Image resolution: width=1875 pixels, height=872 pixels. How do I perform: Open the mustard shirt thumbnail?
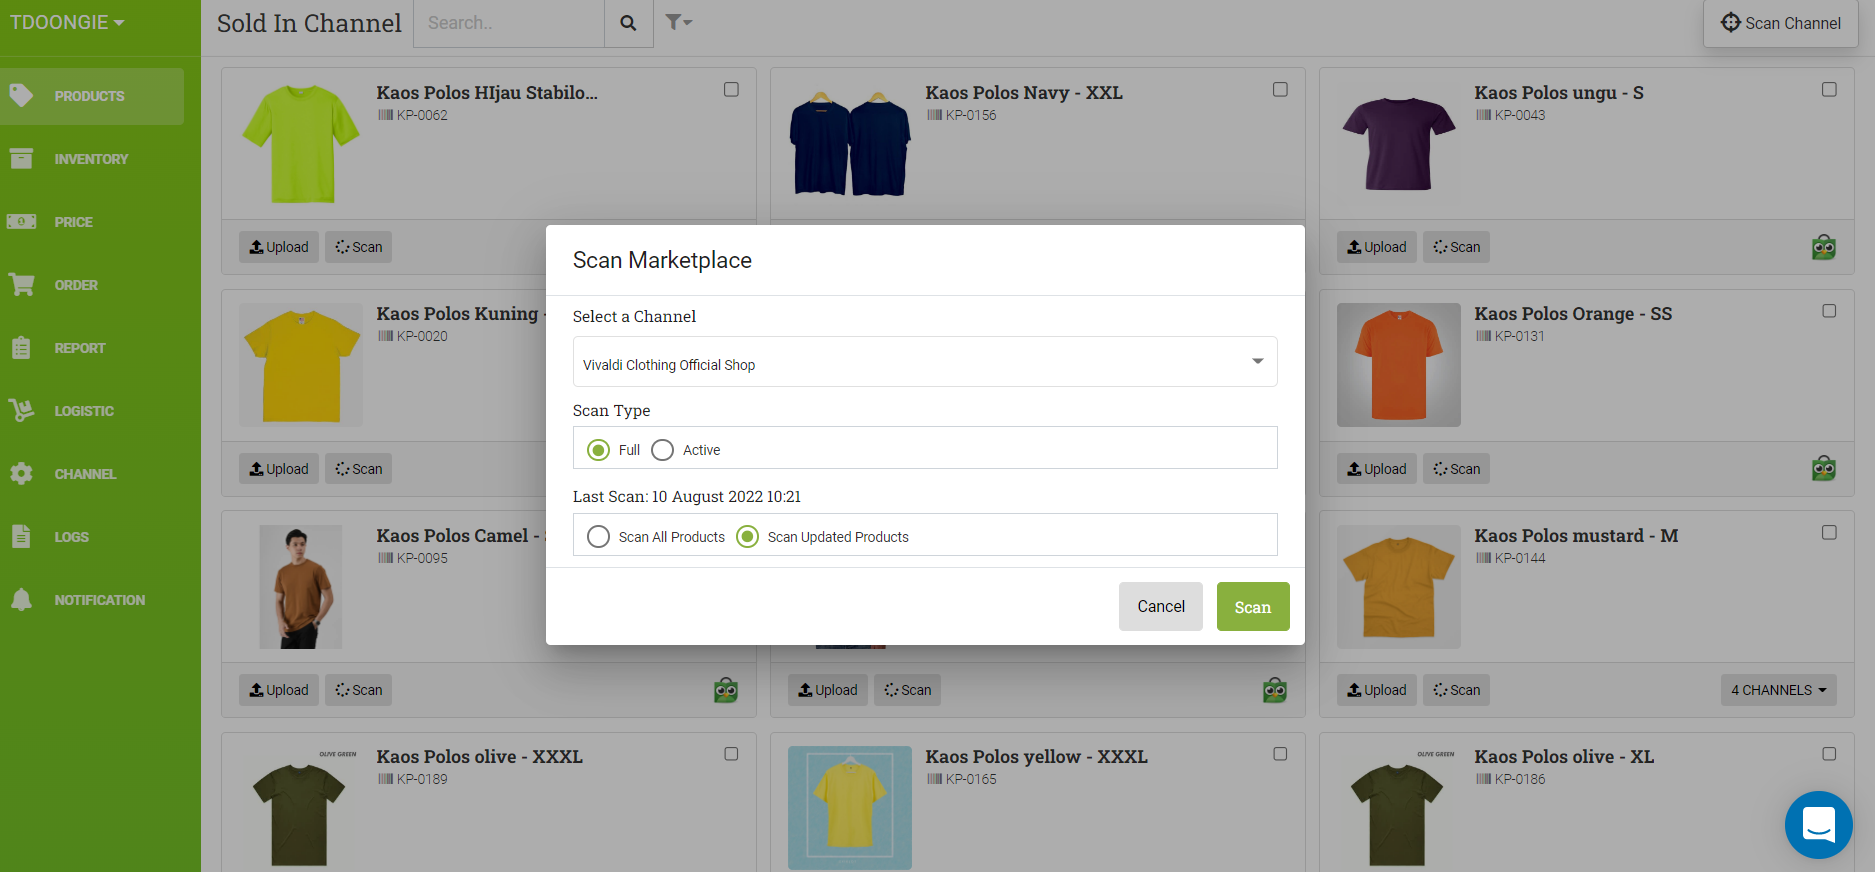point(1399,587)
